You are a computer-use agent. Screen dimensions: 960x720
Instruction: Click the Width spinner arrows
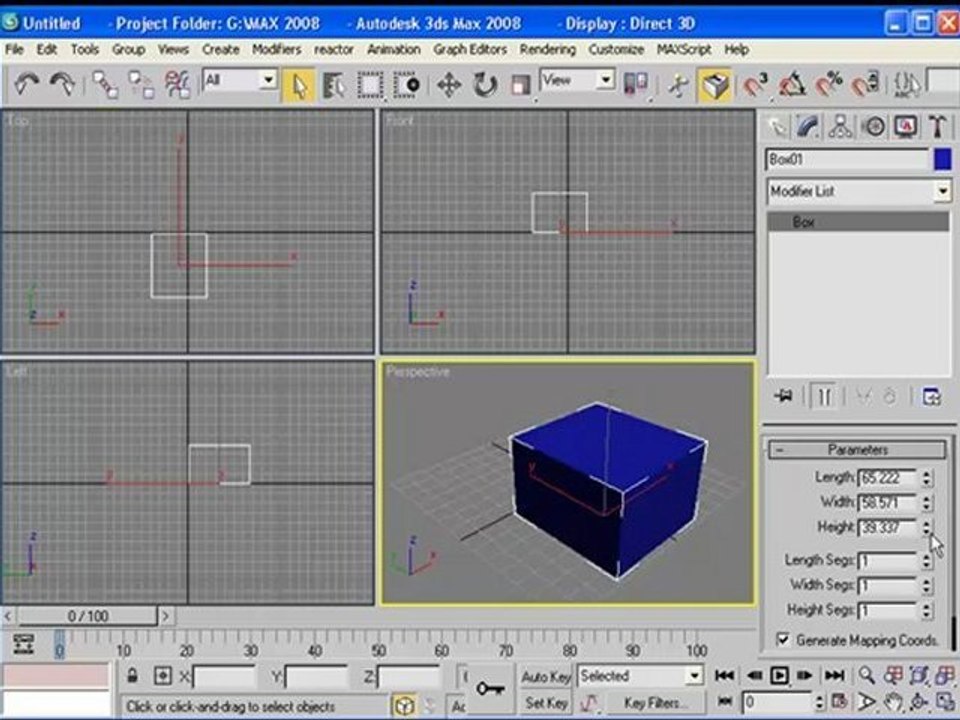[927, 503]
